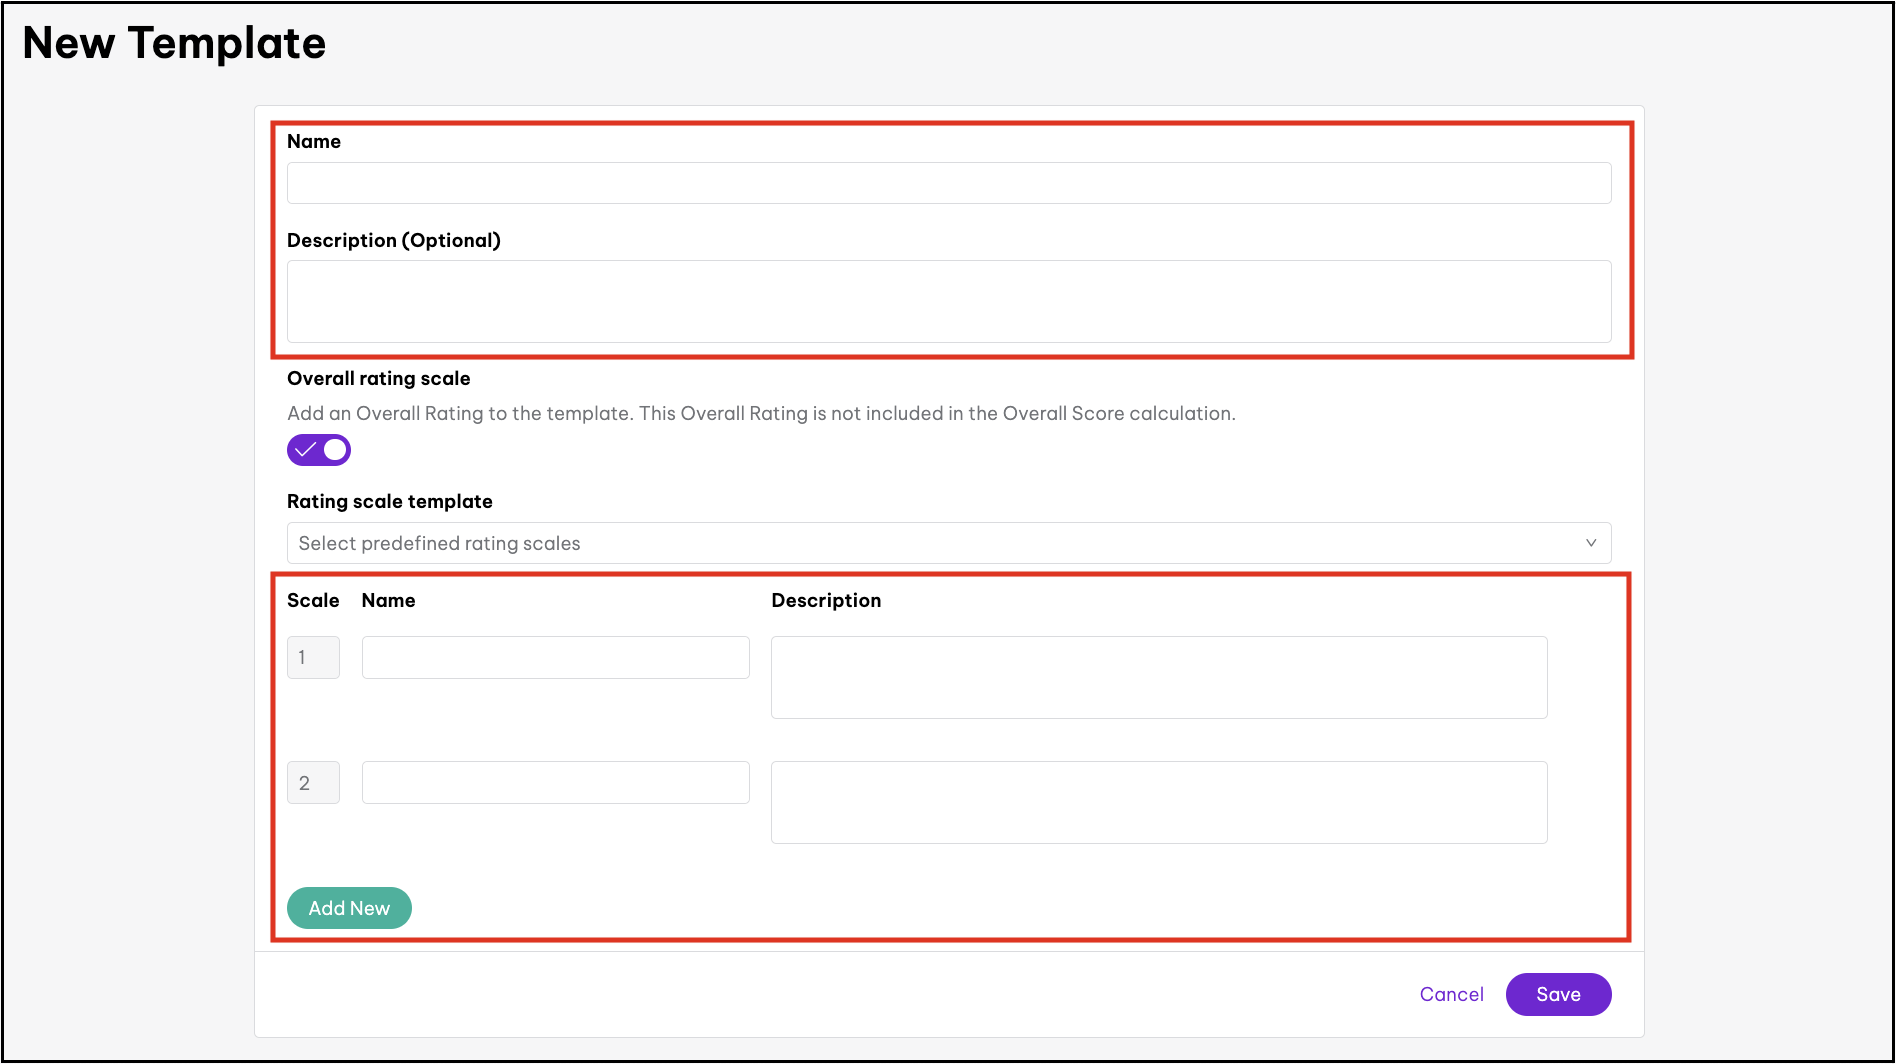Click the Name field for scale 1
This screenshot has height=1064, width=1896.
(555, 658)
